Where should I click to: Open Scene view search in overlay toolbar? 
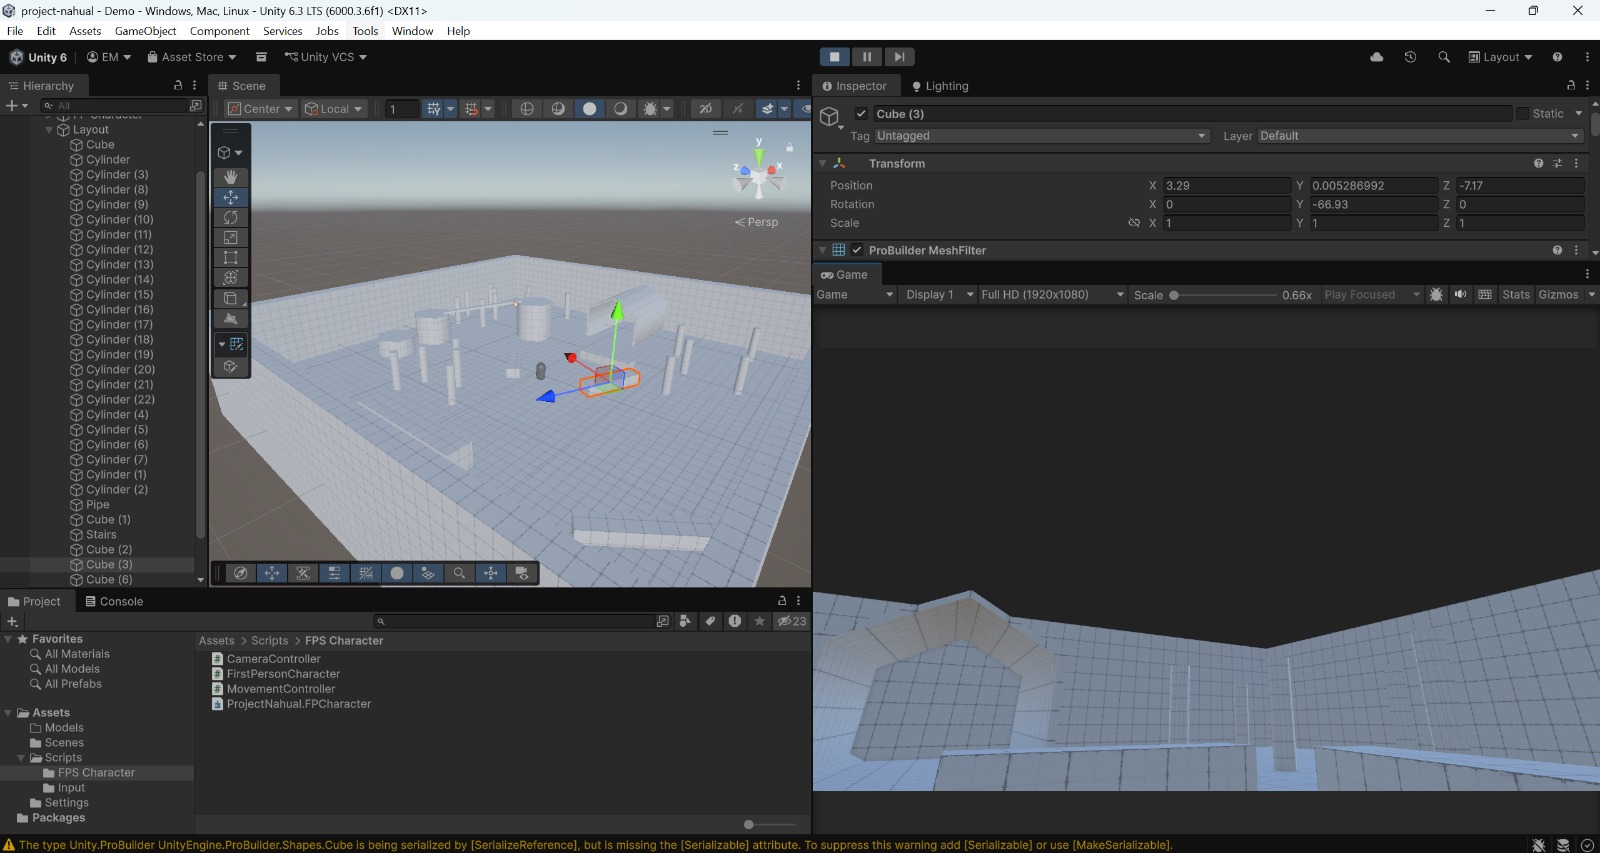(459, 573)
